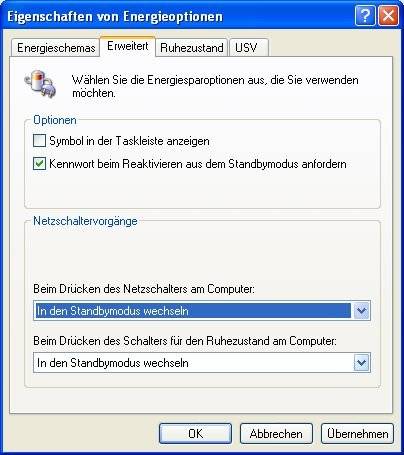Click the Erweitert tab
Screen dimensions: 404x455
point(128,46)
